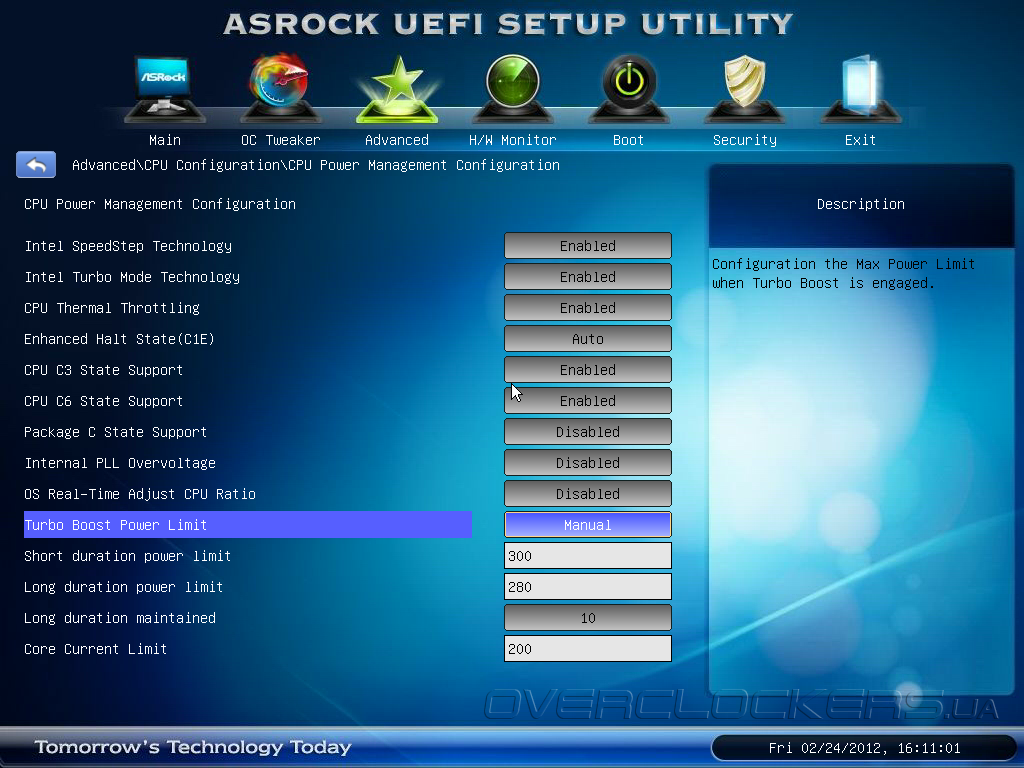The width and height of the screenshot is (1024, 768).
Task: Switch to the Main tab label
Action: 165,140
